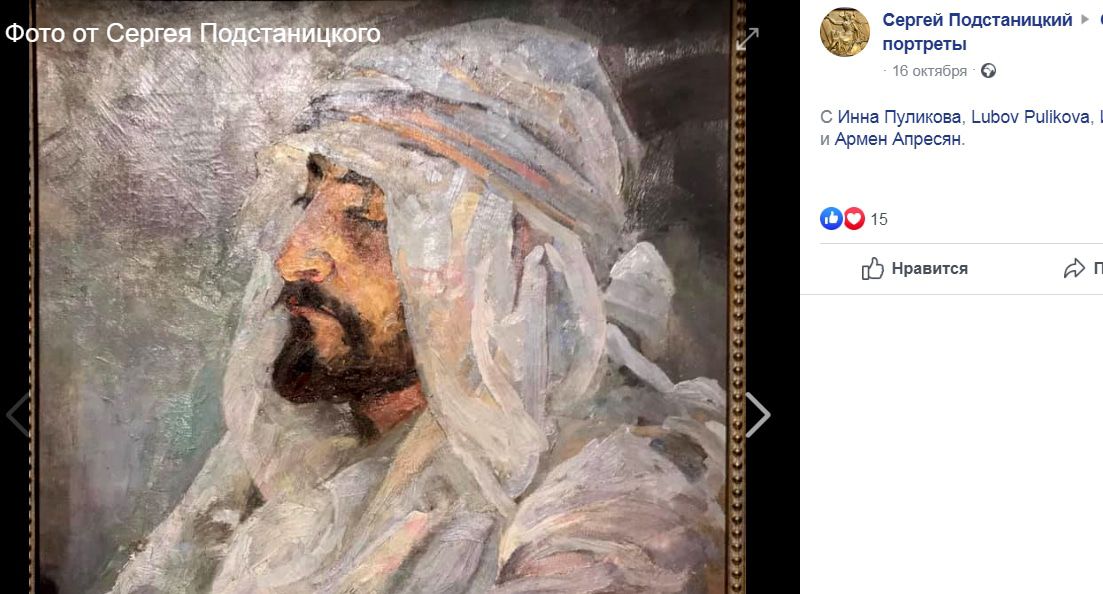Image resolution: width=1103 pixels, height=594 pixels.
Task: Open Сергей Подстаницкий profile link
Action: [x=977, y=20]
